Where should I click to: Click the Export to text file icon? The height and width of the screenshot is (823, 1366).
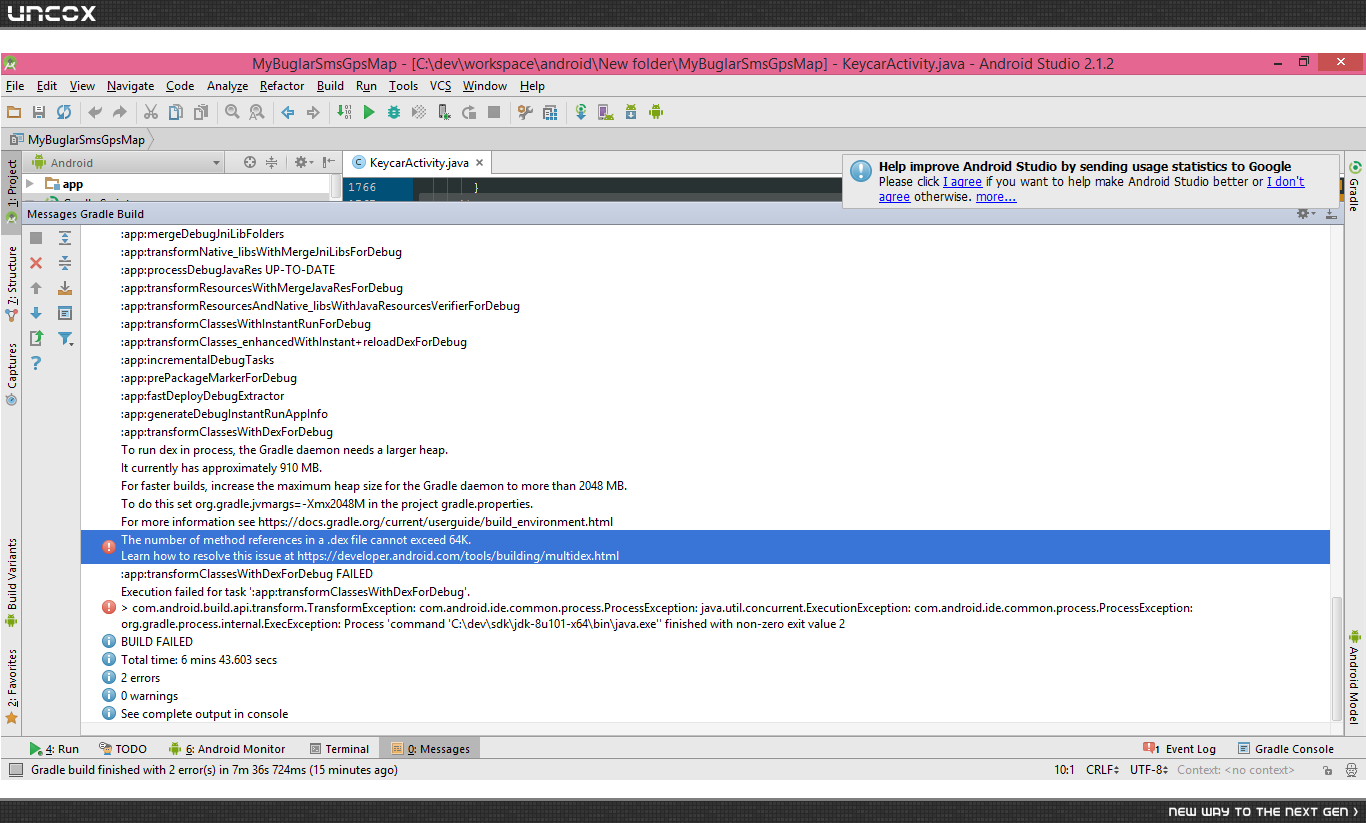coord(36,338)
